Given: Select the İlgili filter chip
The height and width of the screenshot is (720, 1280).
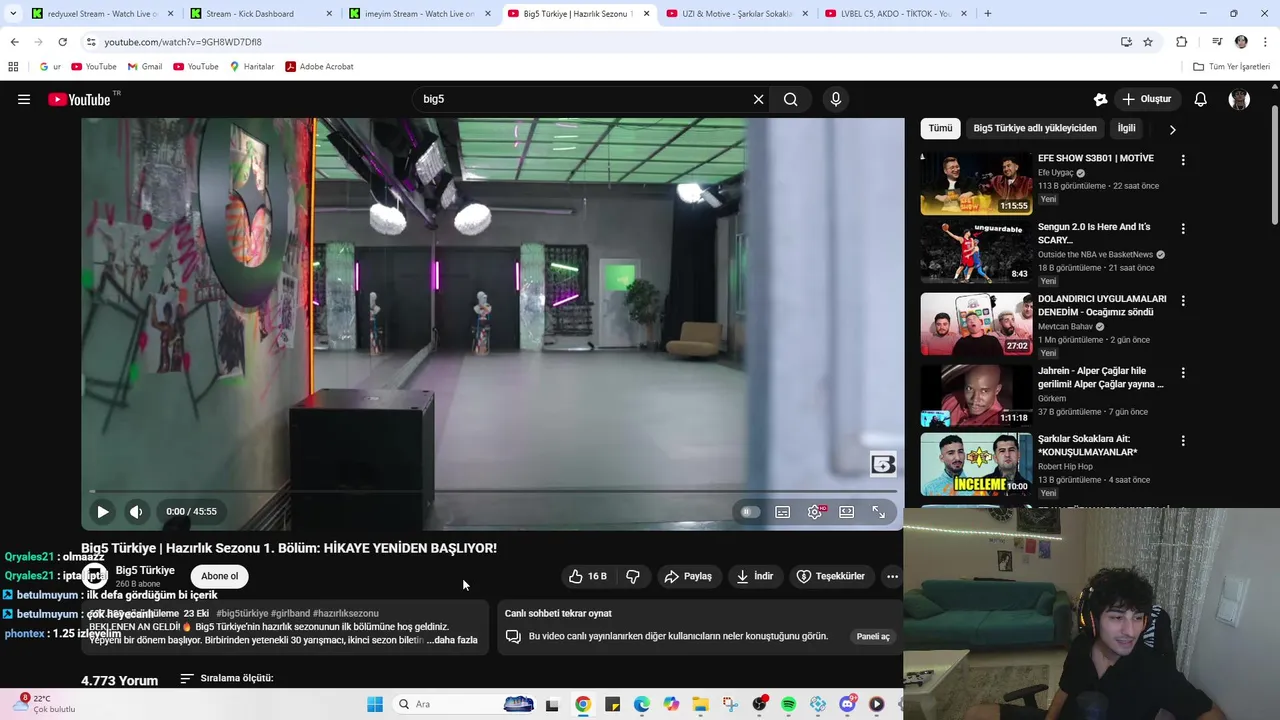Looking at the screenshot, I should pyautogui.click(x=1126, y=128).
